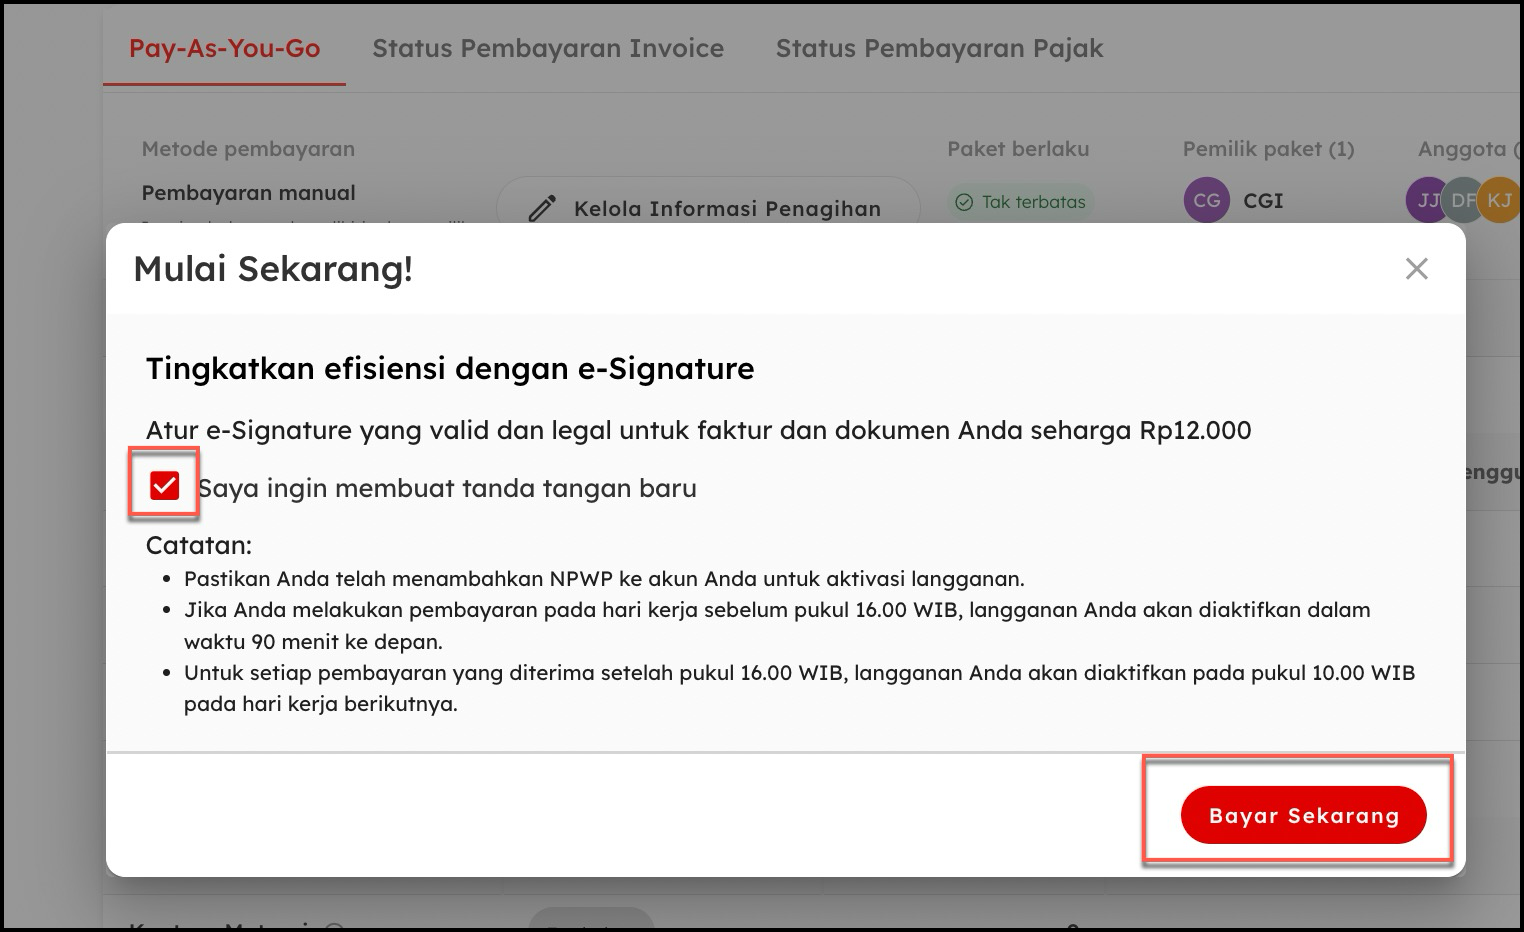
Task: Select the JJ member avatar
Action: [1426, 200]
